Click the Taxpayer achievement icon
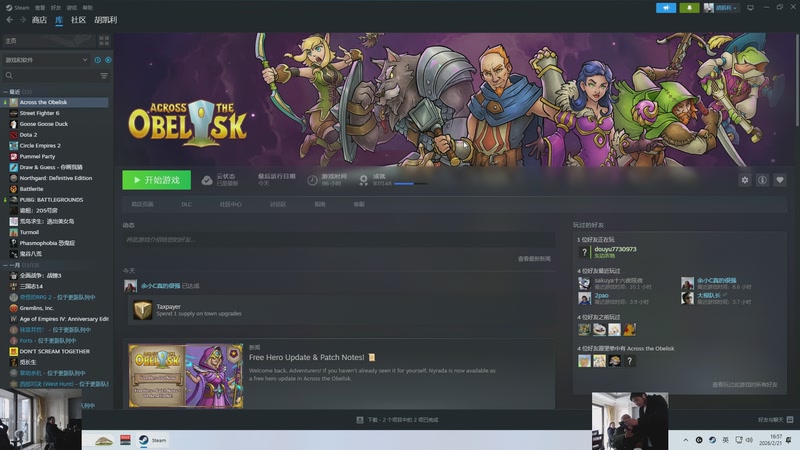The width and height of the screenshot is (800, 450). (x=142, y=310)
